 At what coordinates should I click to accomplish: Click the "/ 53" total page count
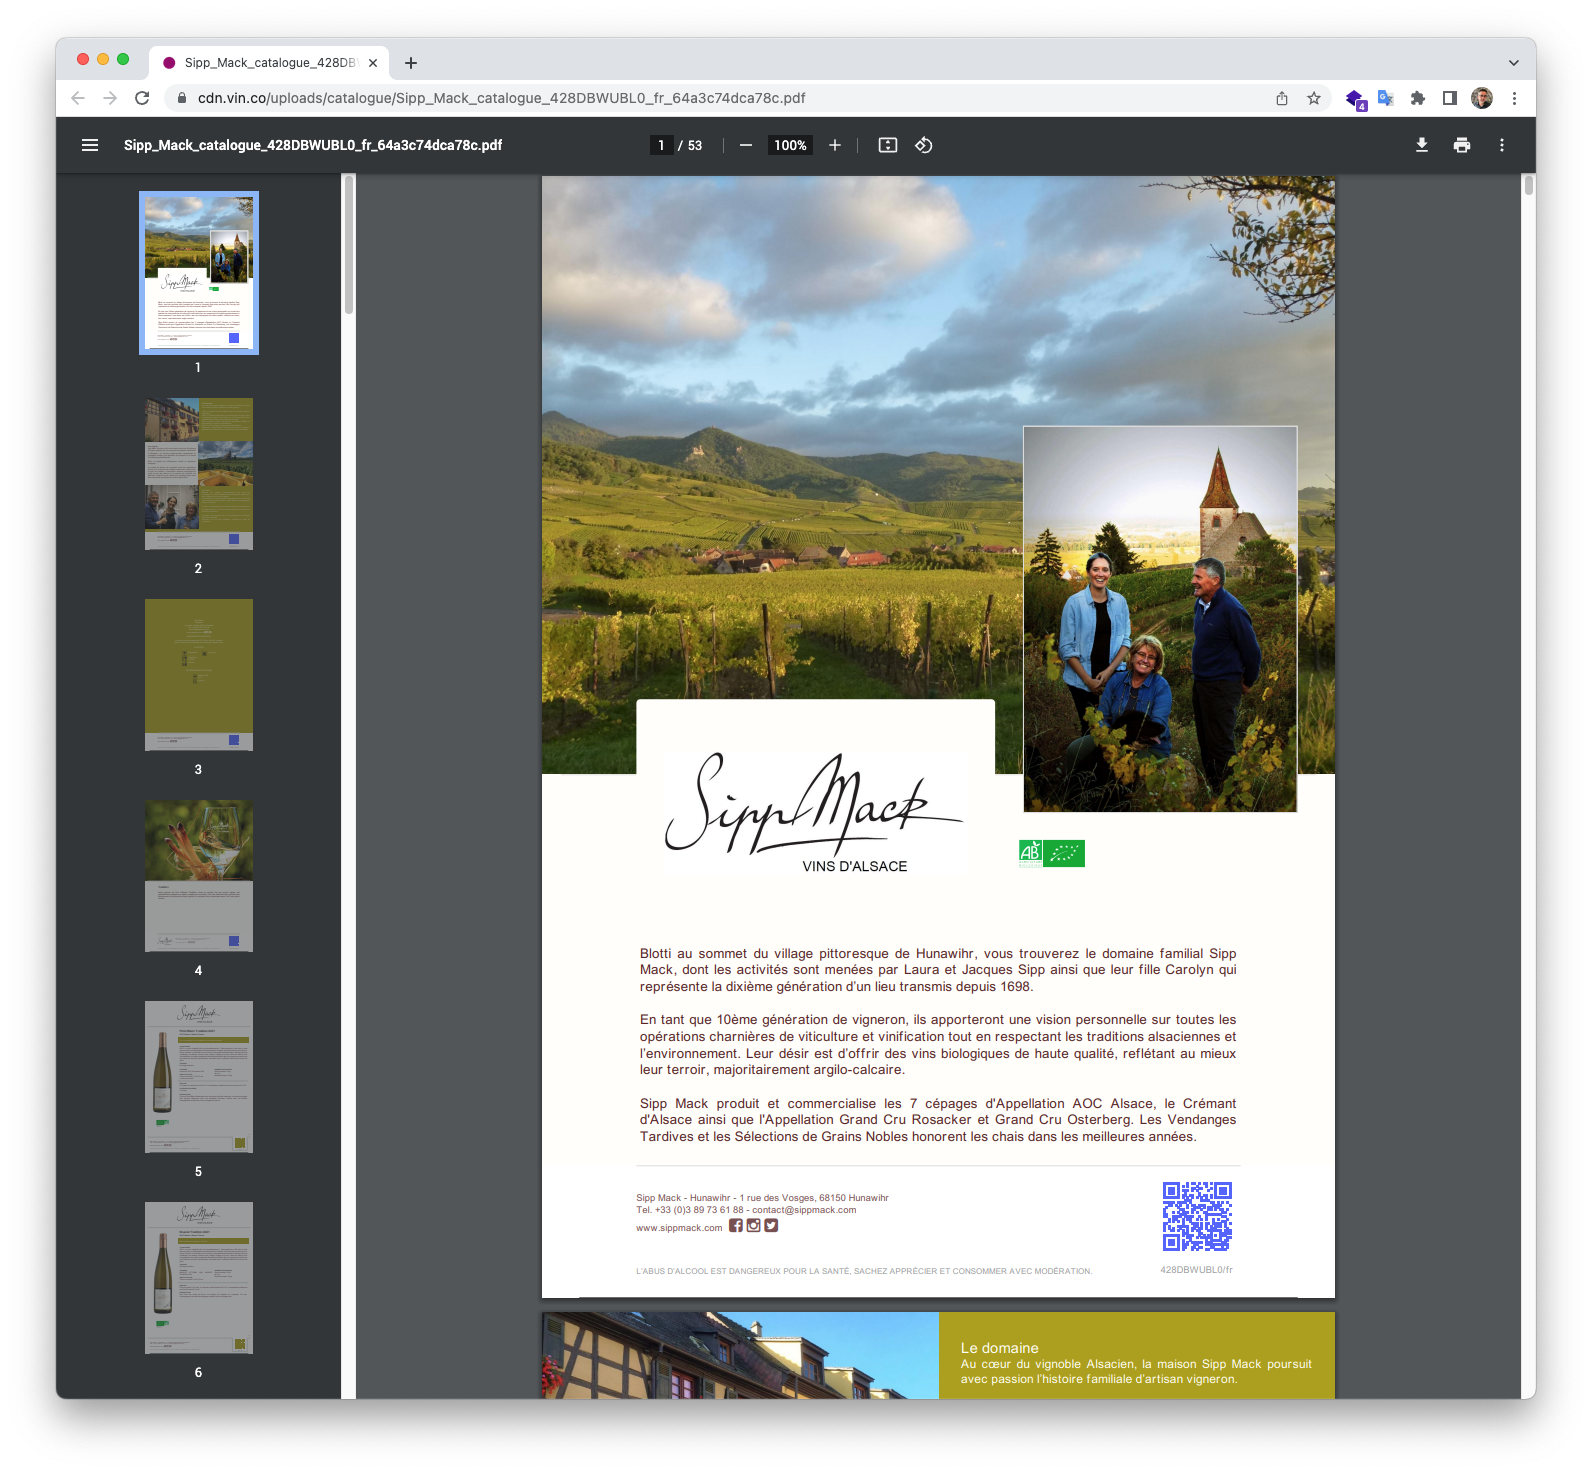(x=690, y=145)
